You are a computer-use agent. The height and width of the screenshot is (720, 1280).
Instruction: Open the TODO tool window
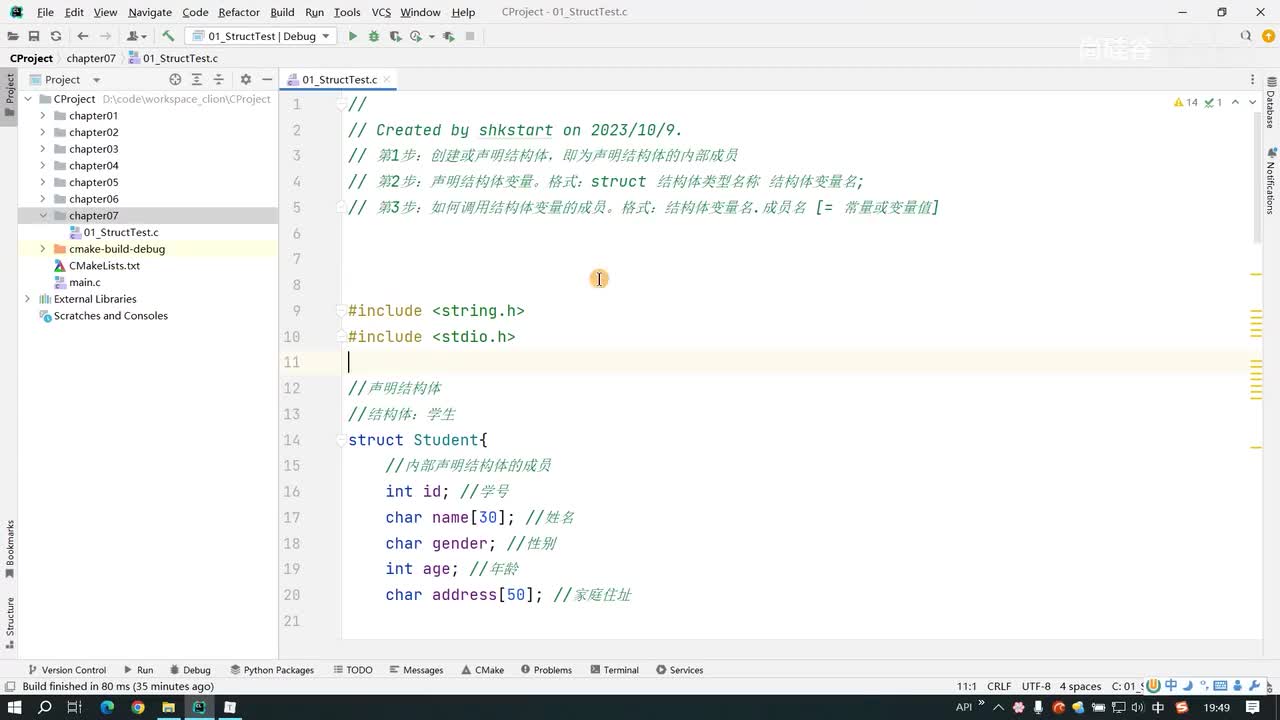pyautogui.click(x=353, y=670)
